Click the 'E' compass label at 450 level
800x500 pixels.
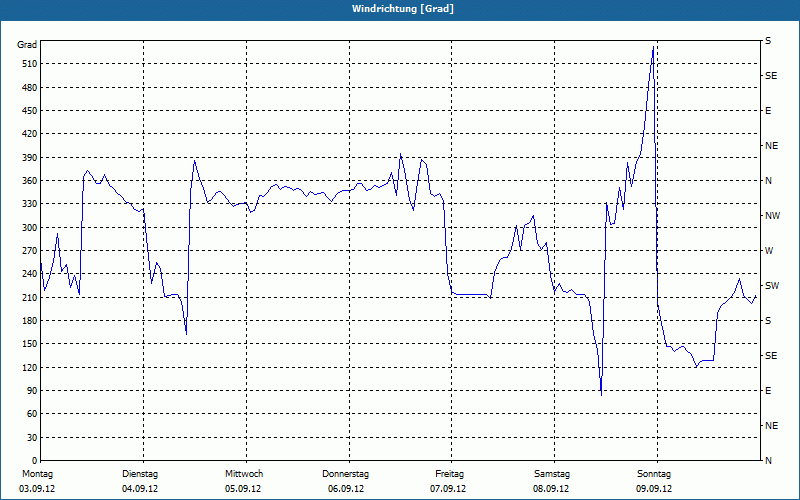[x=768, y=111]
